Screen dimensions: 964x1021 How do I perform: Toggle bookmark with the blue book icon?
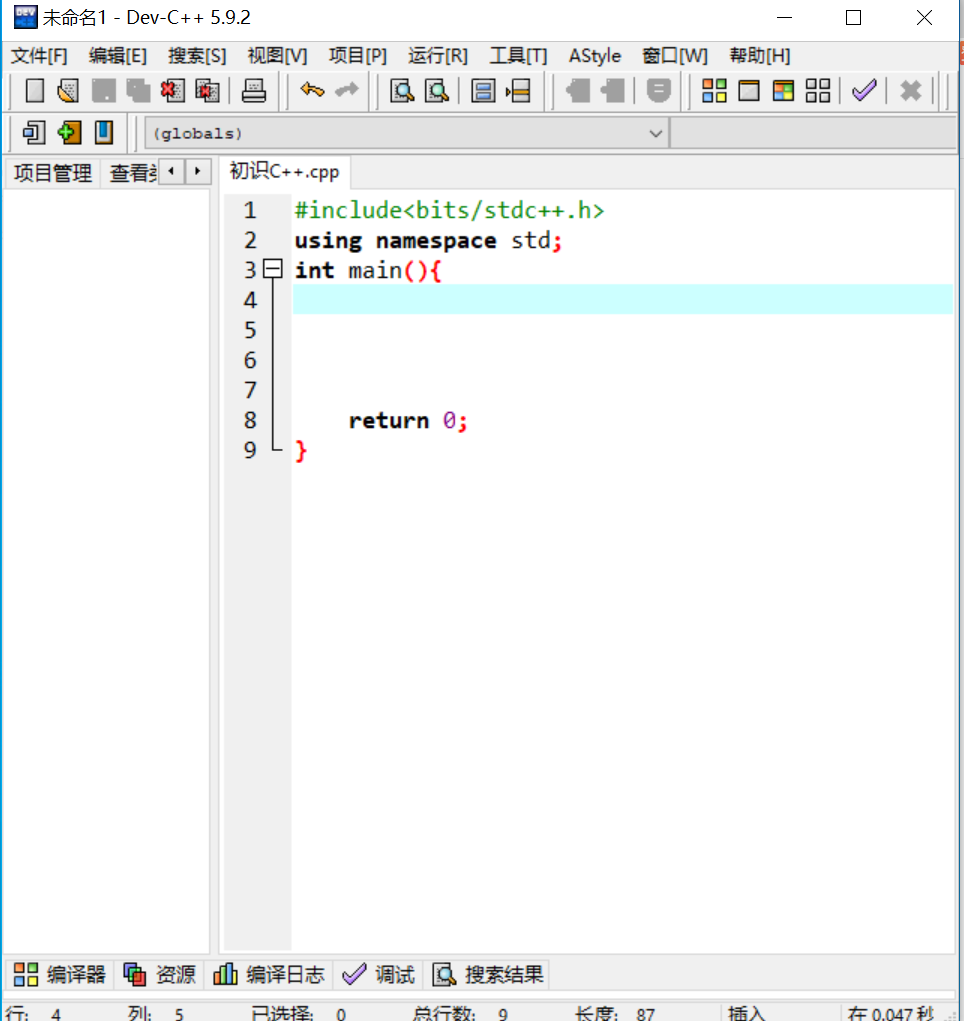(104, 133)
